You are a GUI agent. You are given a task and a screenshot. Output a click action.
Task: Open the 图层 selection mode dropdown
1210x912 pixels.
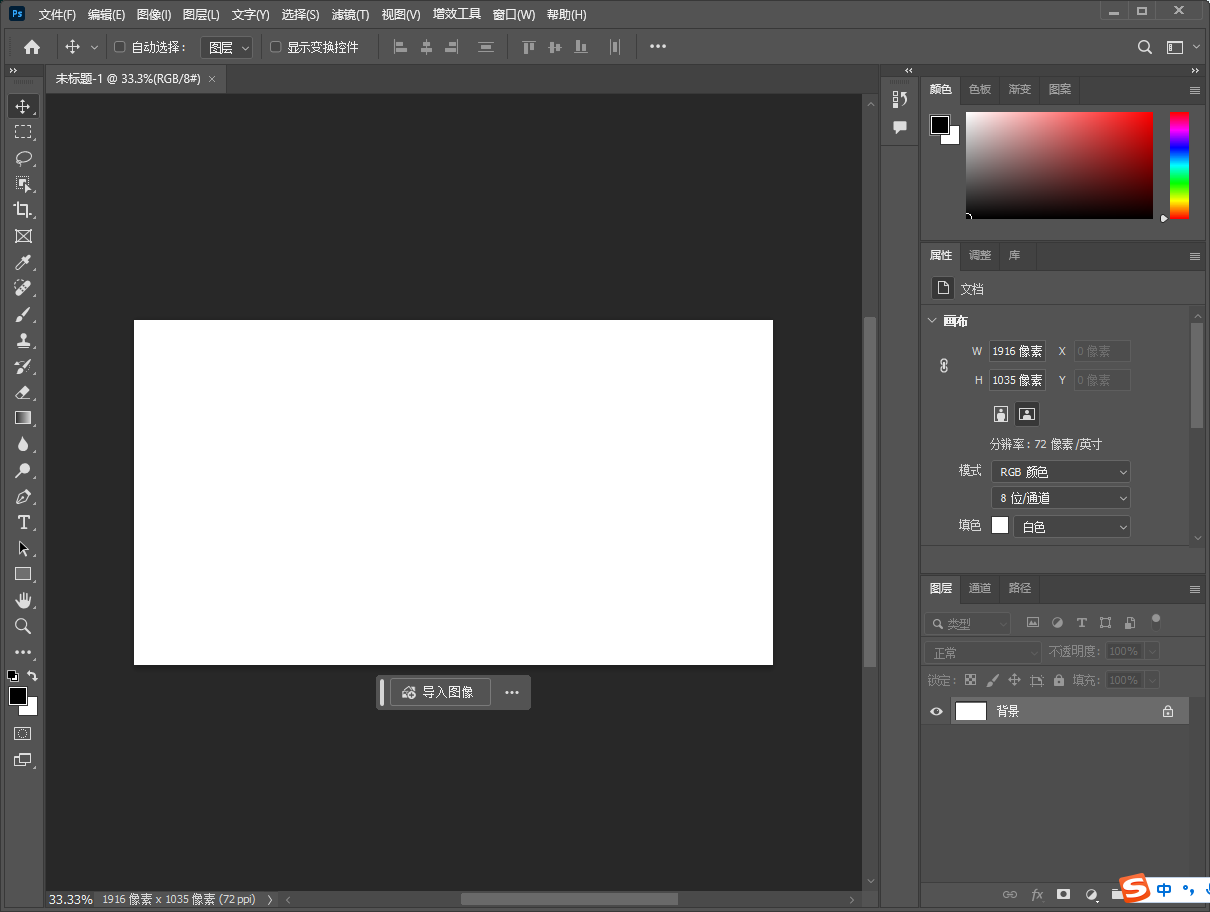point(226,46)
